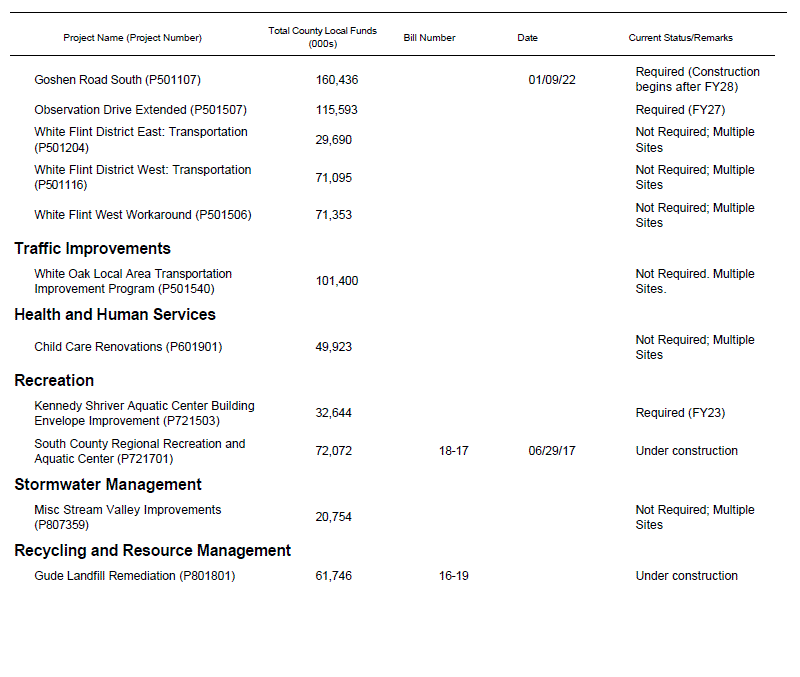The image size is (800, 677).
Task: Click the Project Name (Project Number) column header
Action: tap(132, 38)
